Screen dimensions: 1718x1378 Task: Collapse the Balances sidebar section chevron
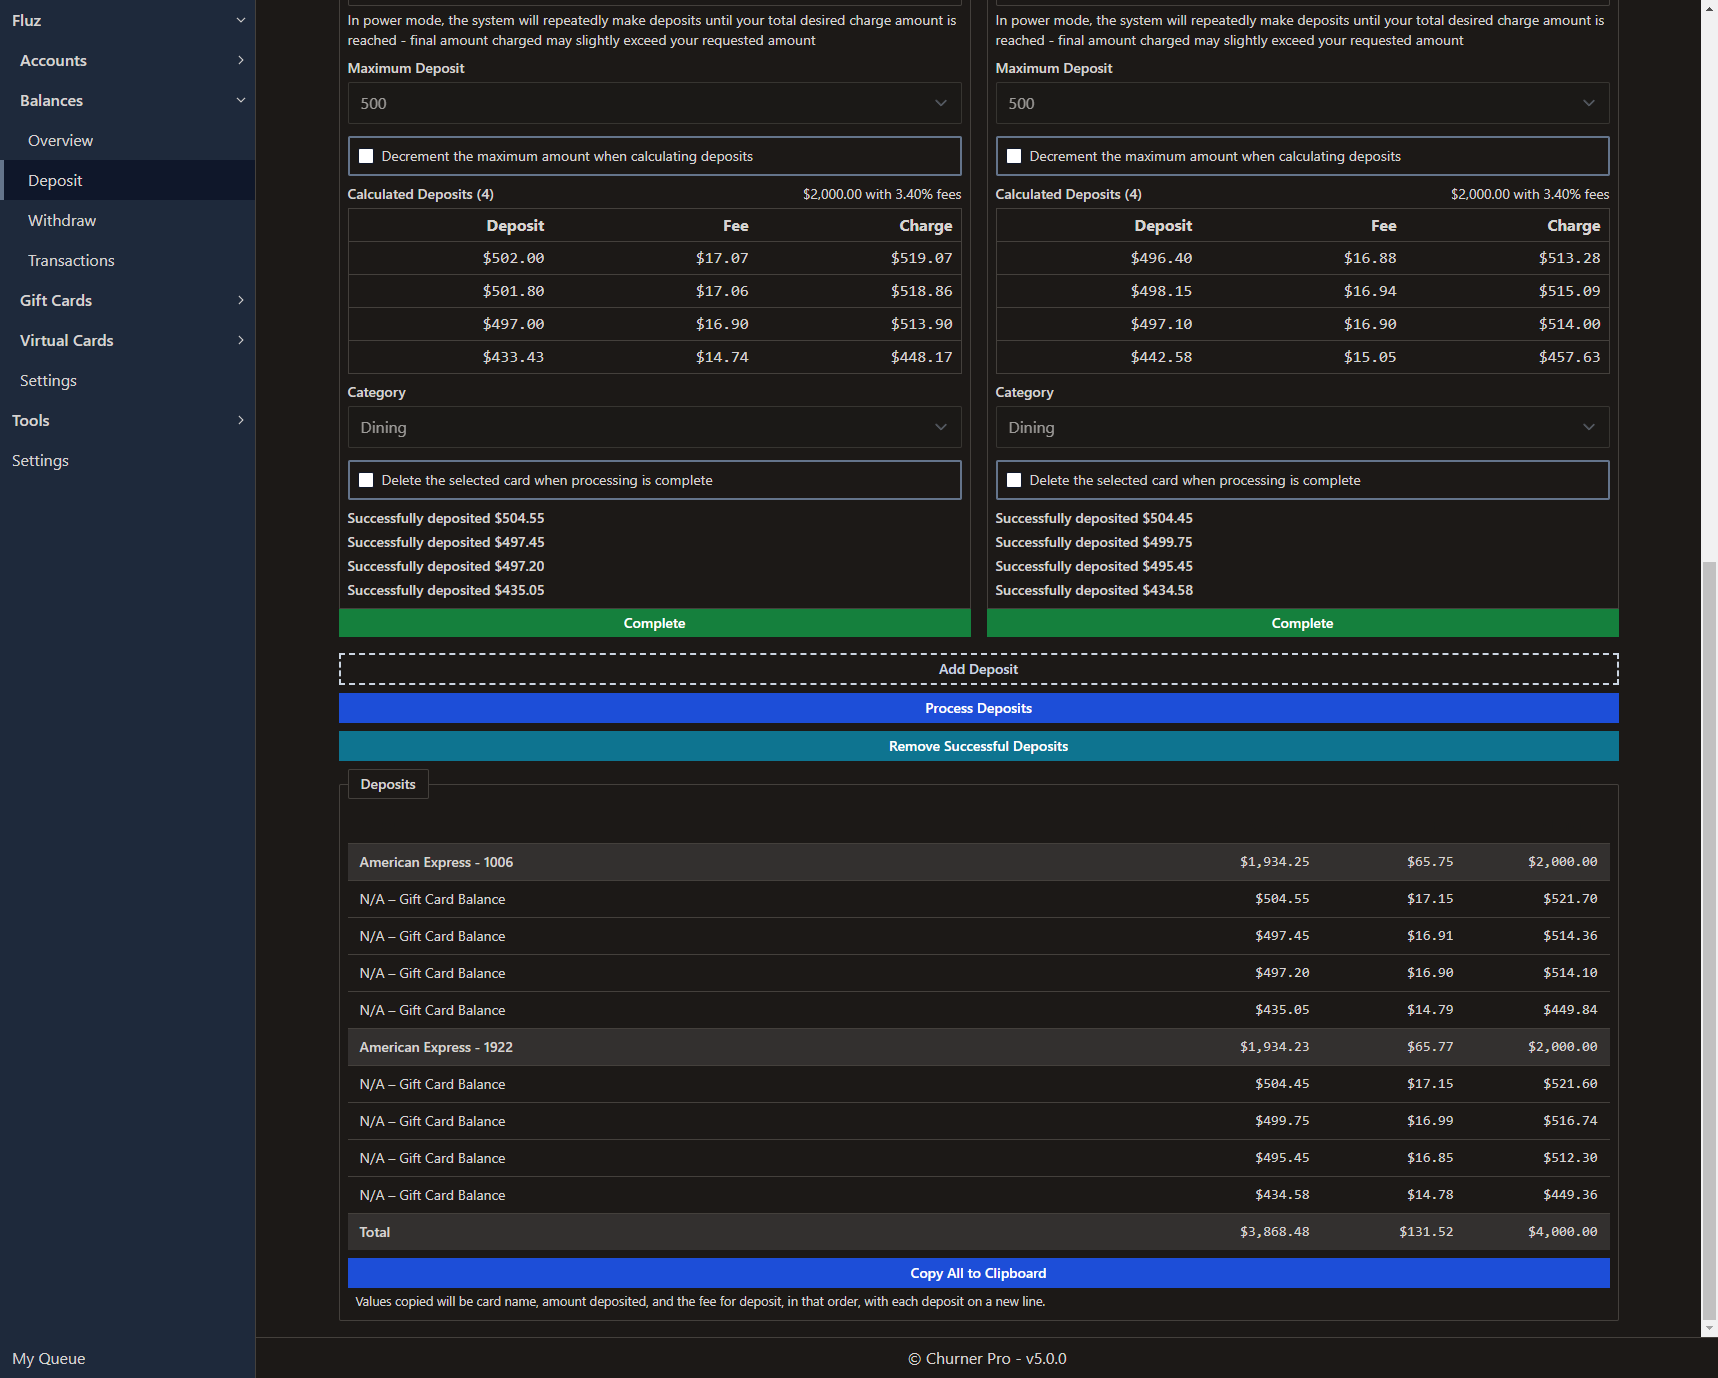pos(240,100)
